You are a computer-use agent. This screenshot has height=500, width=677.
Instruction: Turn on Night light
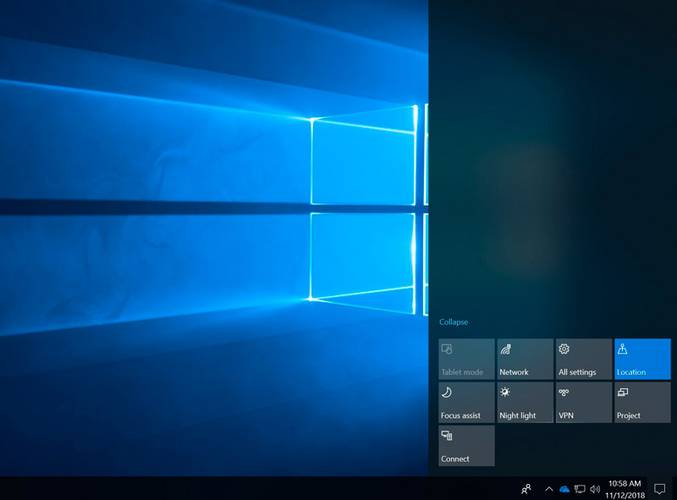[x=525, y=402]
